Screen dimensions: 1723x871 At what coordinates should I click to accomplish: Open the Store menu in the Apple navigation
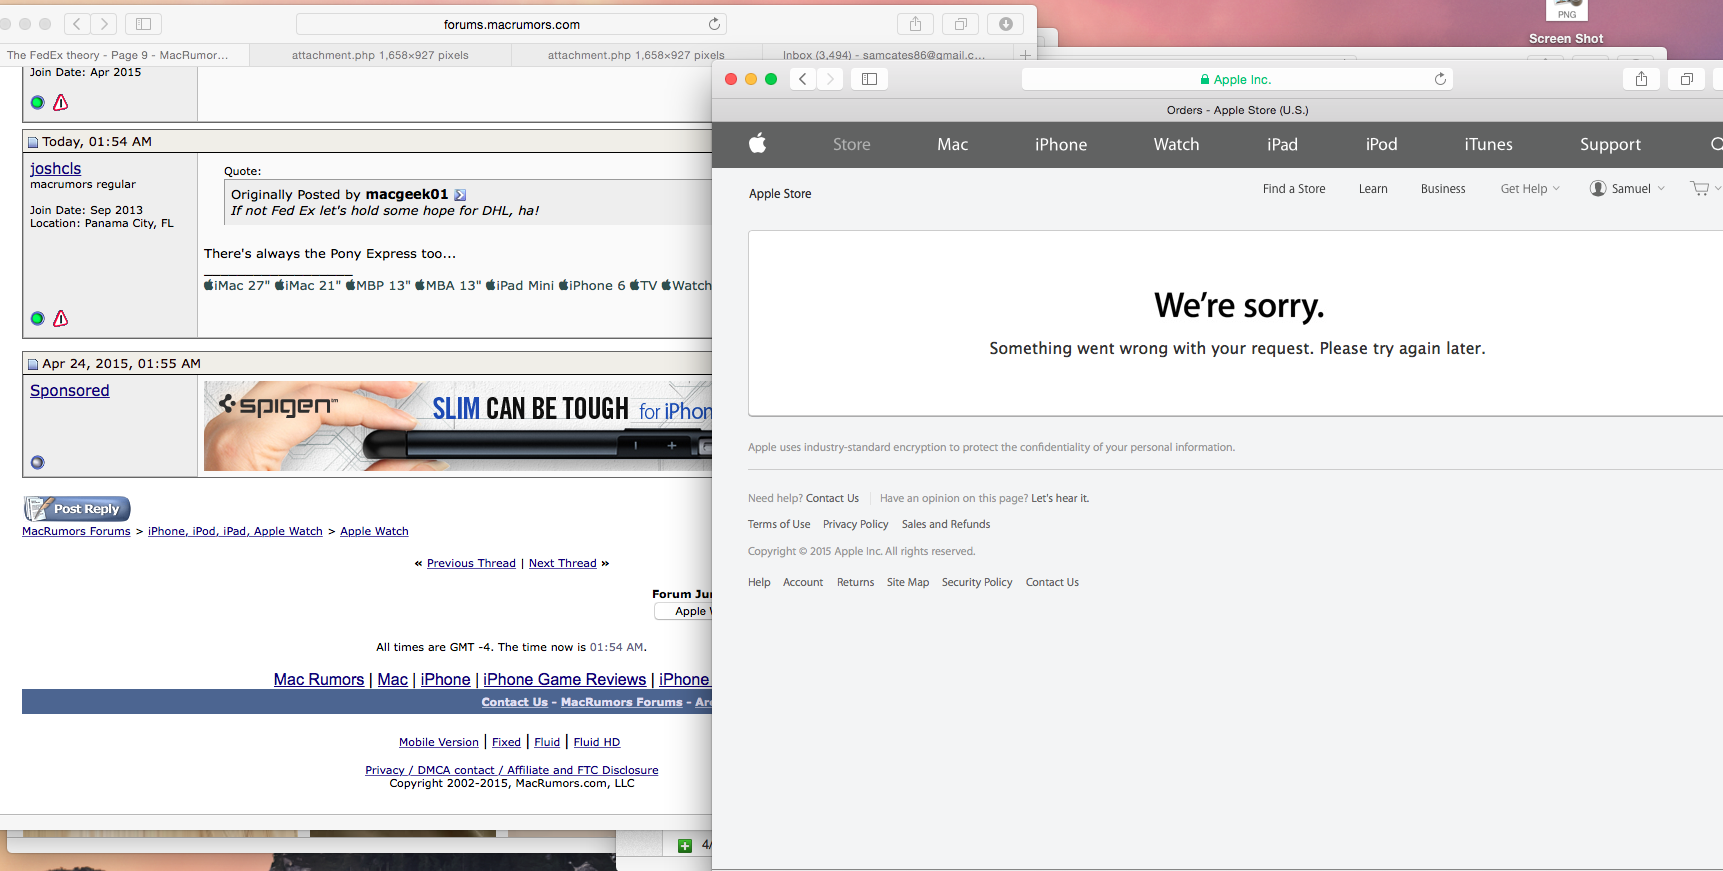coord(852,144)
